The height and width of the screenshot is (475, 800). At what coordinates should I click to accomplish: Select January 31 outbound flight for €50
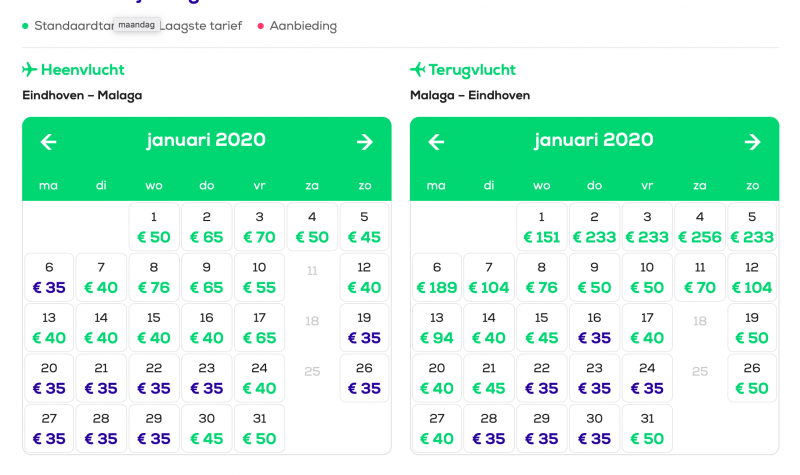point(259,428)
